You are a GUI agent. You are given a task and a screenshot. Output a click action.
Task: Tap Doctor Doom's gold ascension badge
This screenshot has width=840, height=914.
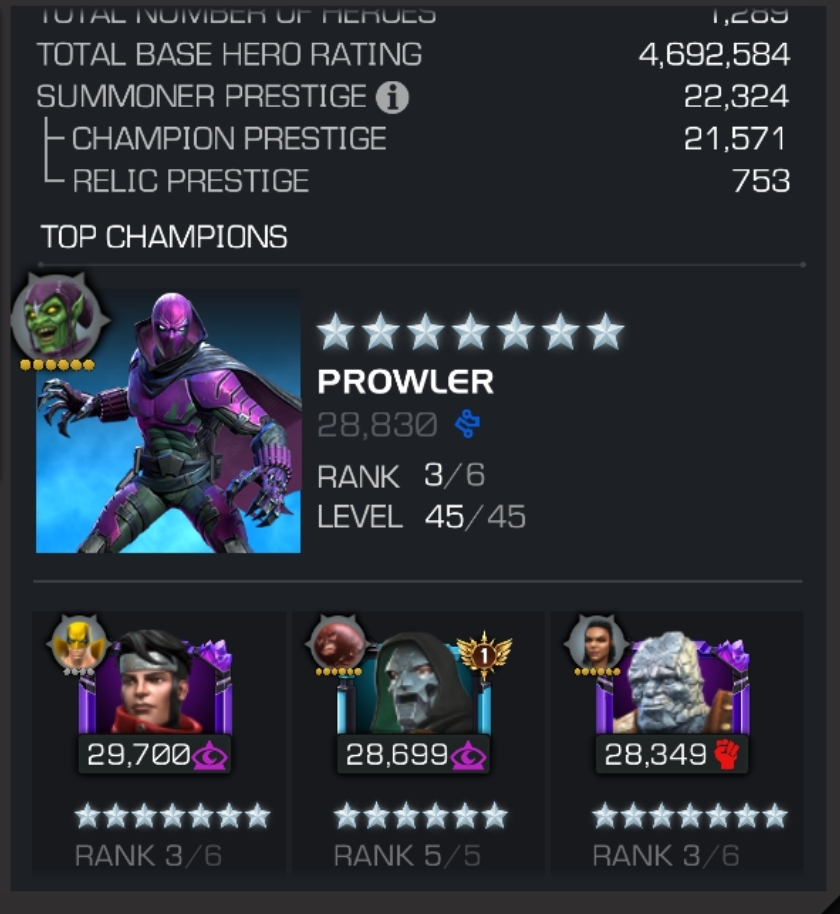[x=484, y=655]
